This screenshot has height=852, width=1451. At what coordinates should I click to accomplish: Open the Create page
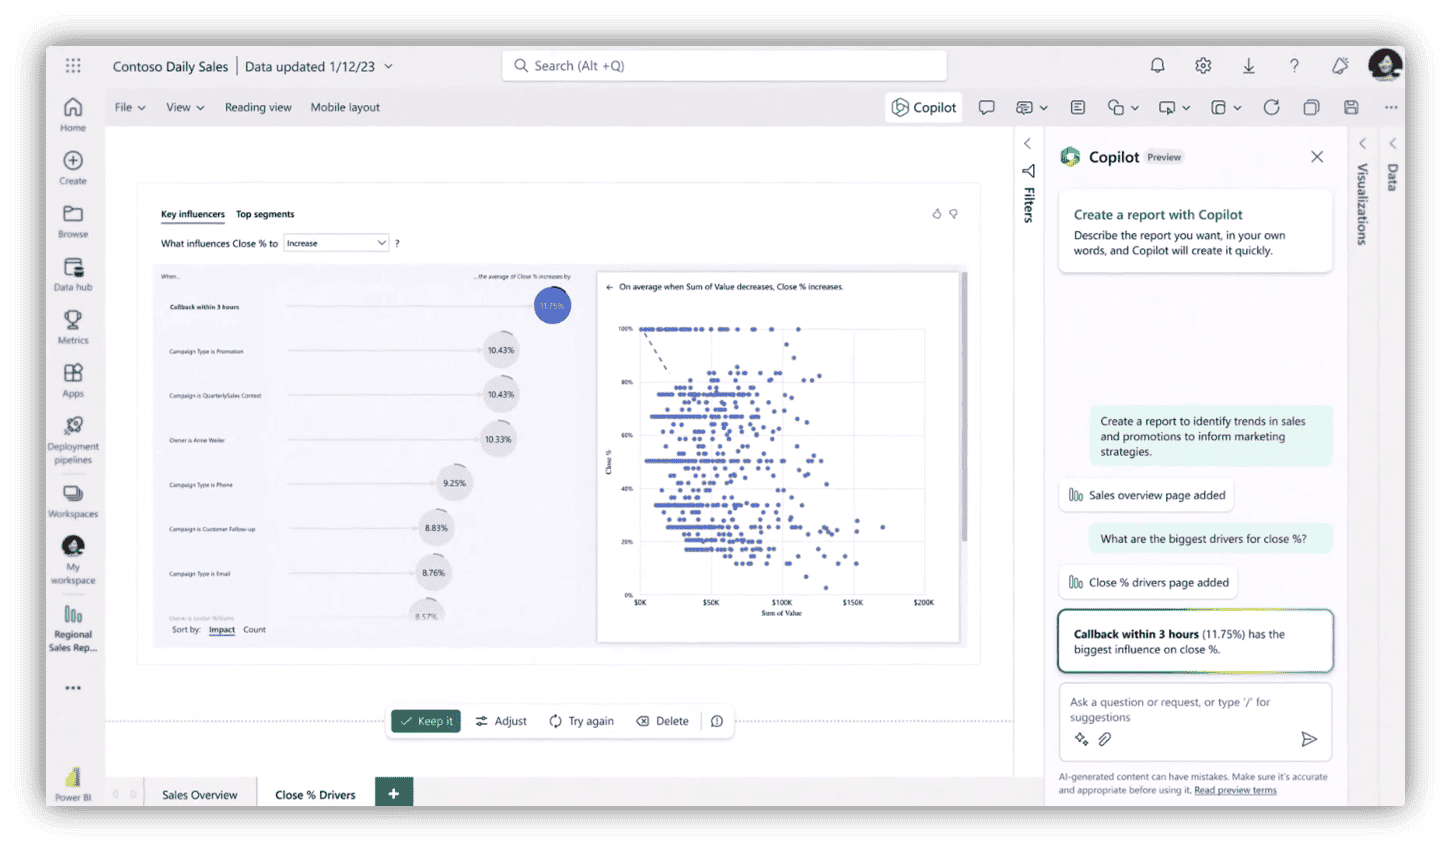(x=73, y=168)
